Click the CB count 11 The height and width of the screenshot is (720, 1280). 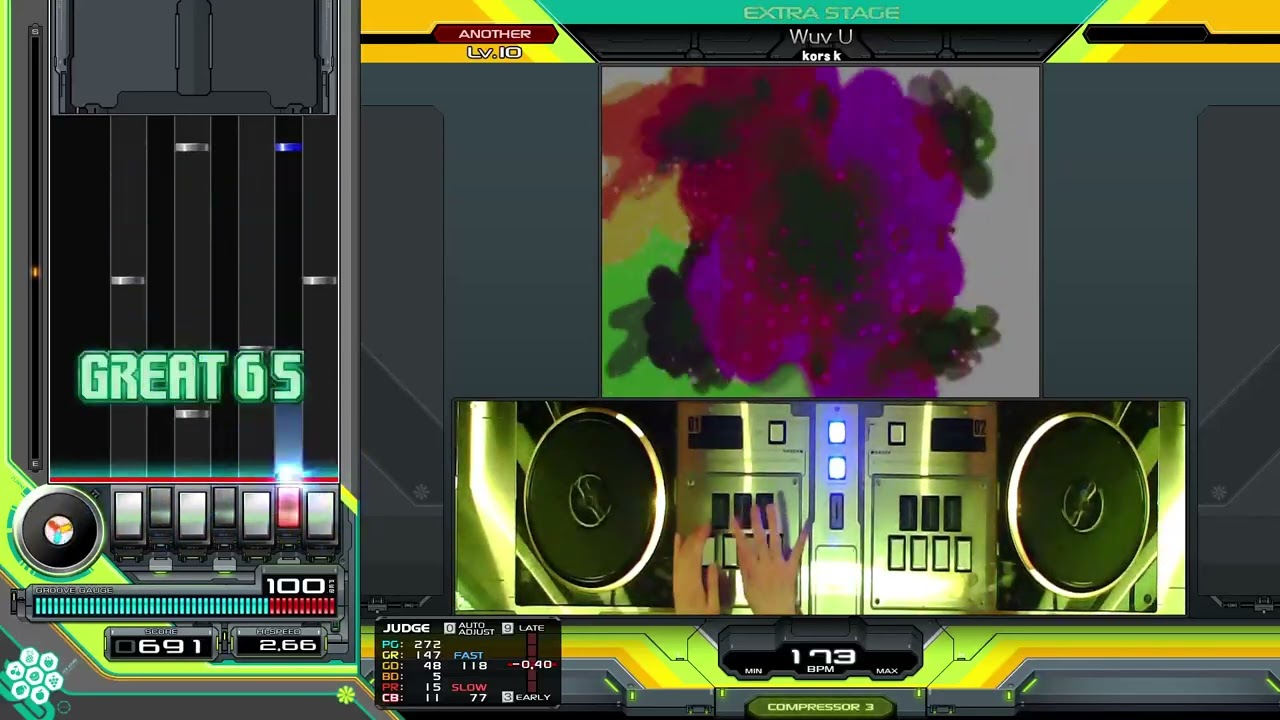(432, 698)
